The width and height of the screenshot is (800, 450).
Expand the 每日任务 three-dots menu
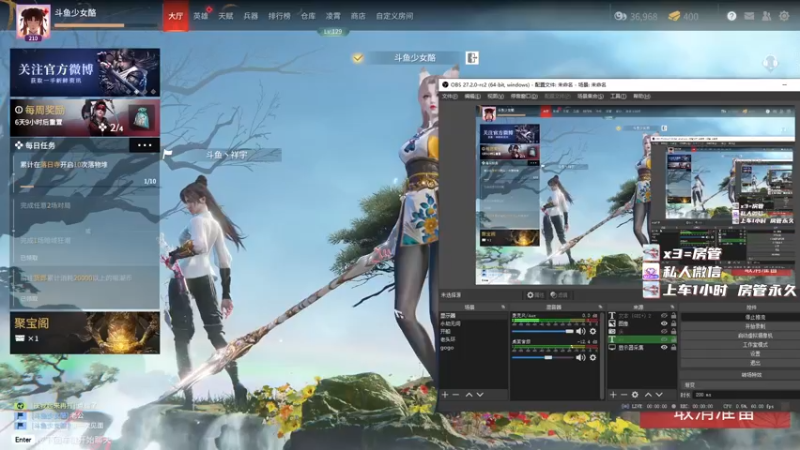point(144,145)
